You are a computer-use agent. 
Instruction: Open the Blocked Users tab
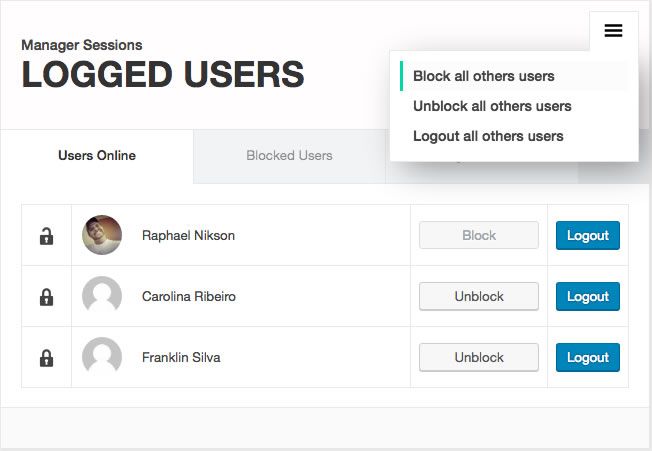click(289, 156)
